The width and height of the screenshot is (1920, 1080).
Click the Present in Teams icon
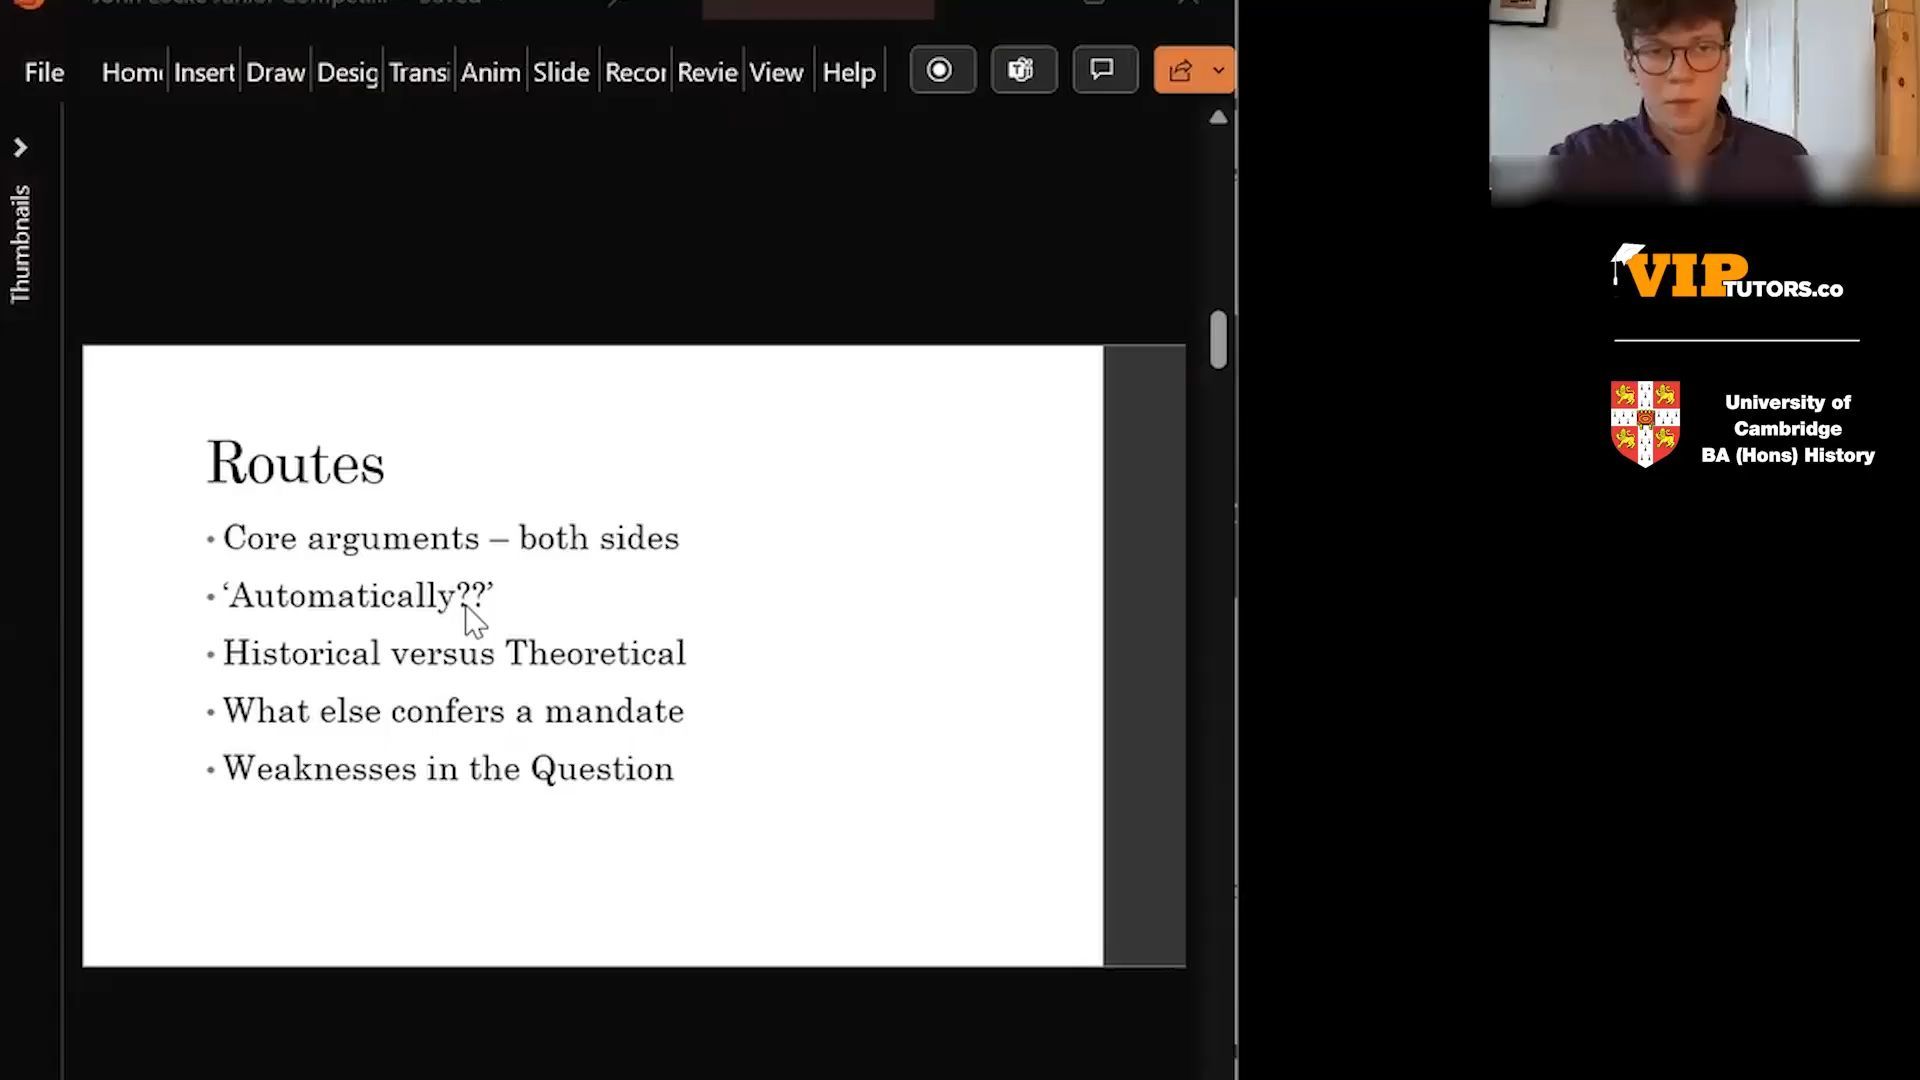(x=1023, y=70)
